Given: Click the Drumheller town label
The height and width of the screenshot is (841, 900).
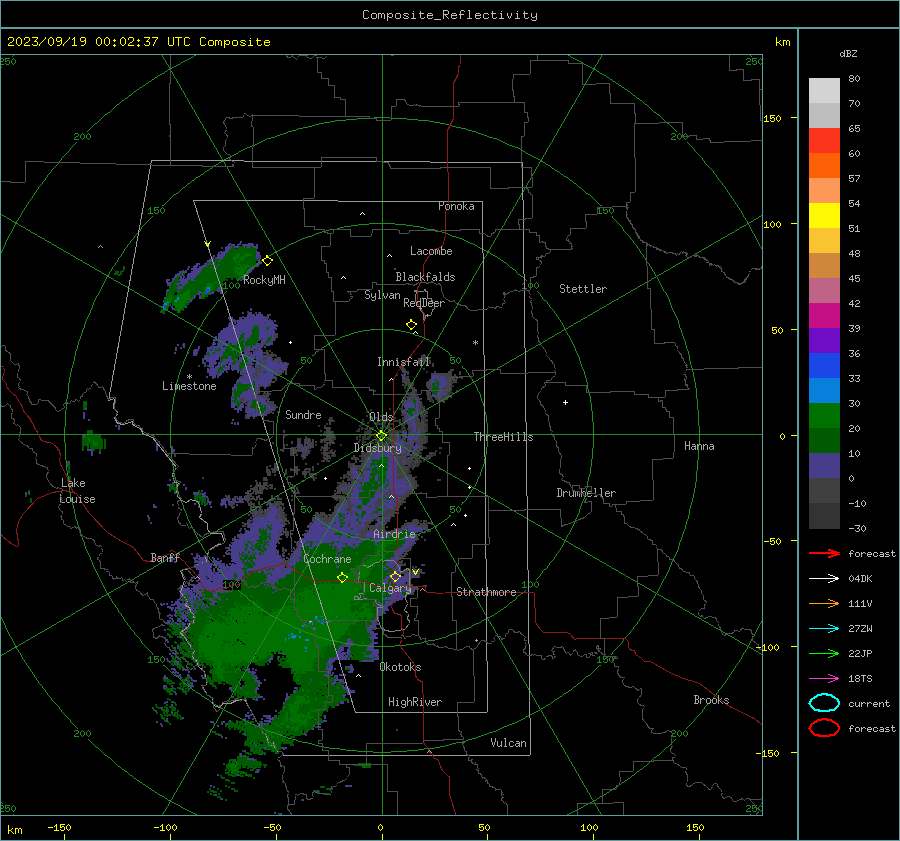Looking at the screenshot, I should (586, 493).
